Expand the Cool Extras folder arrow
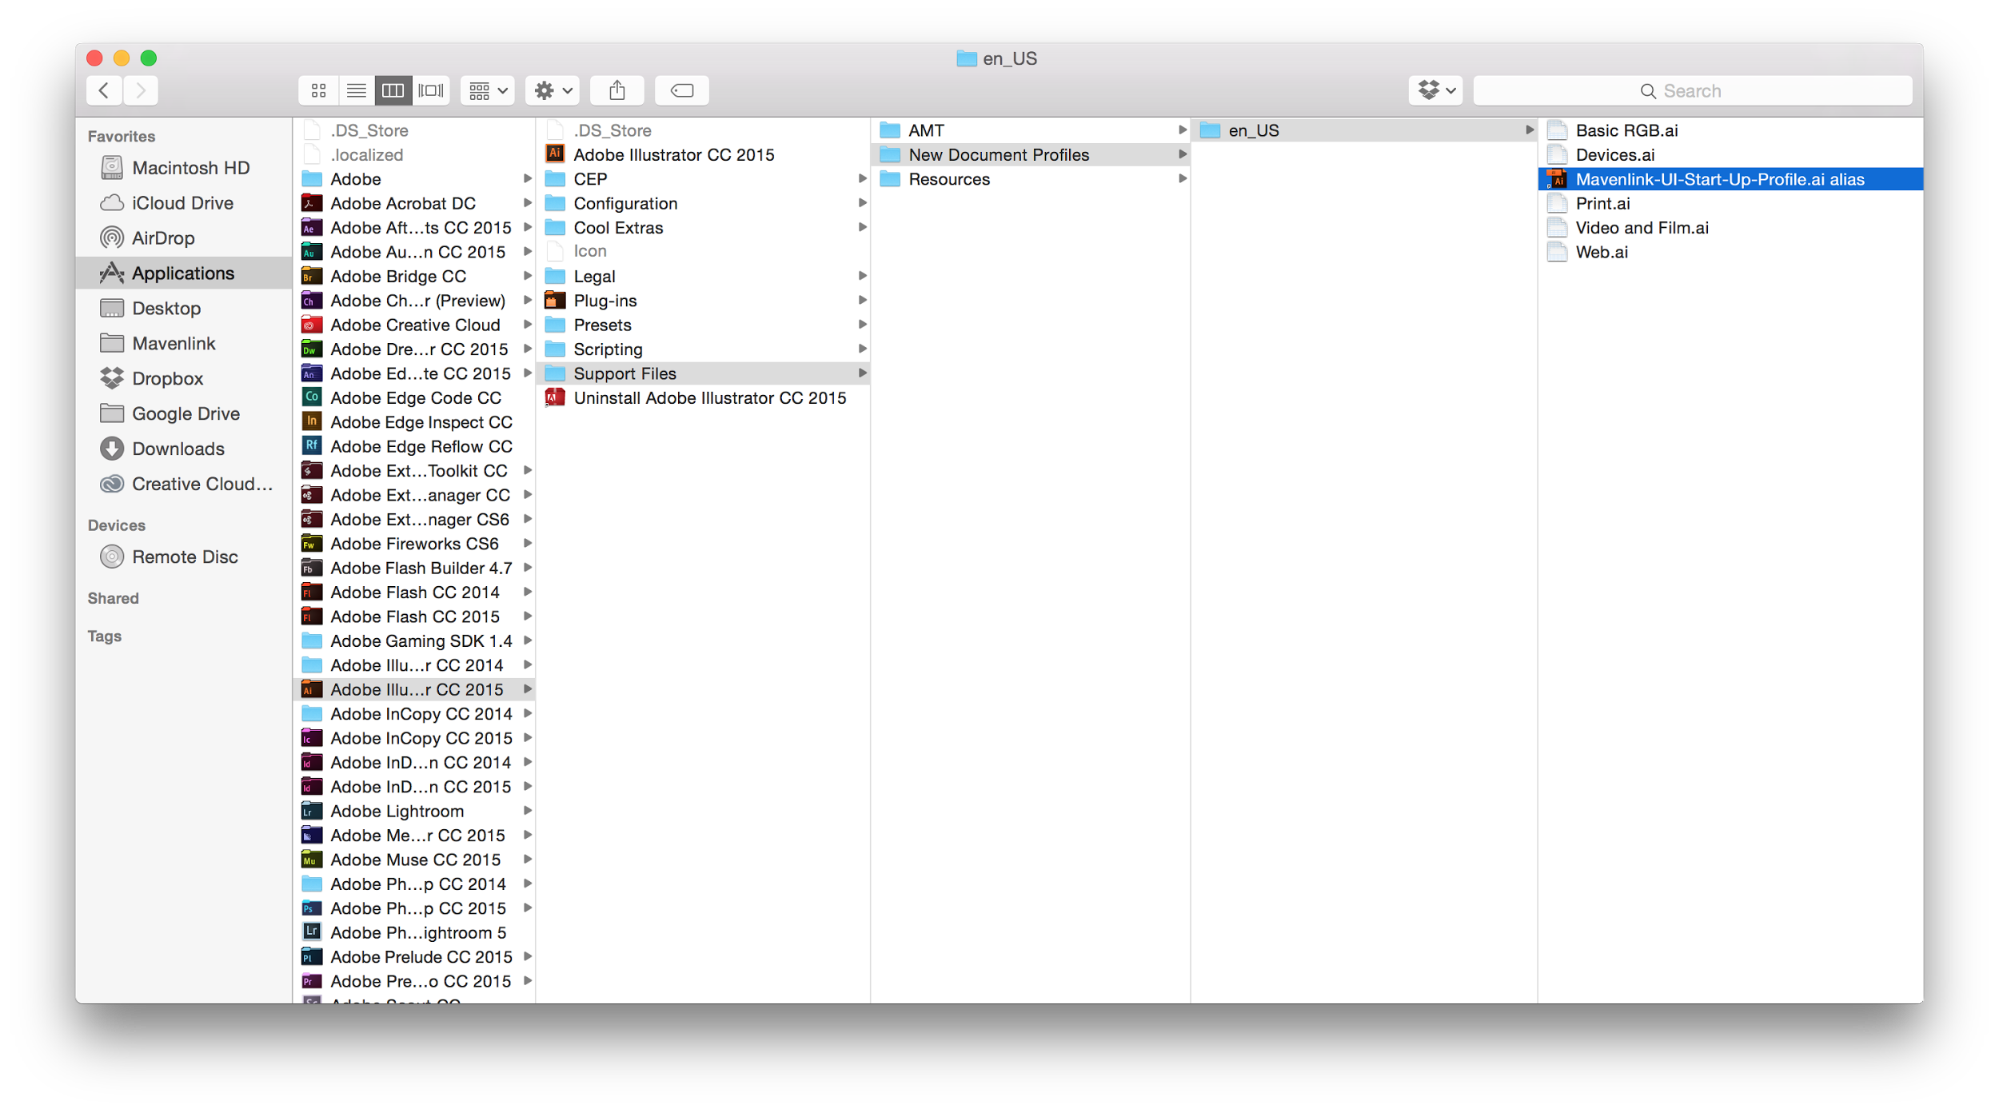The width and height of the screenshot is (1999, 1112). pyautogui.click(x=862, y=228)
